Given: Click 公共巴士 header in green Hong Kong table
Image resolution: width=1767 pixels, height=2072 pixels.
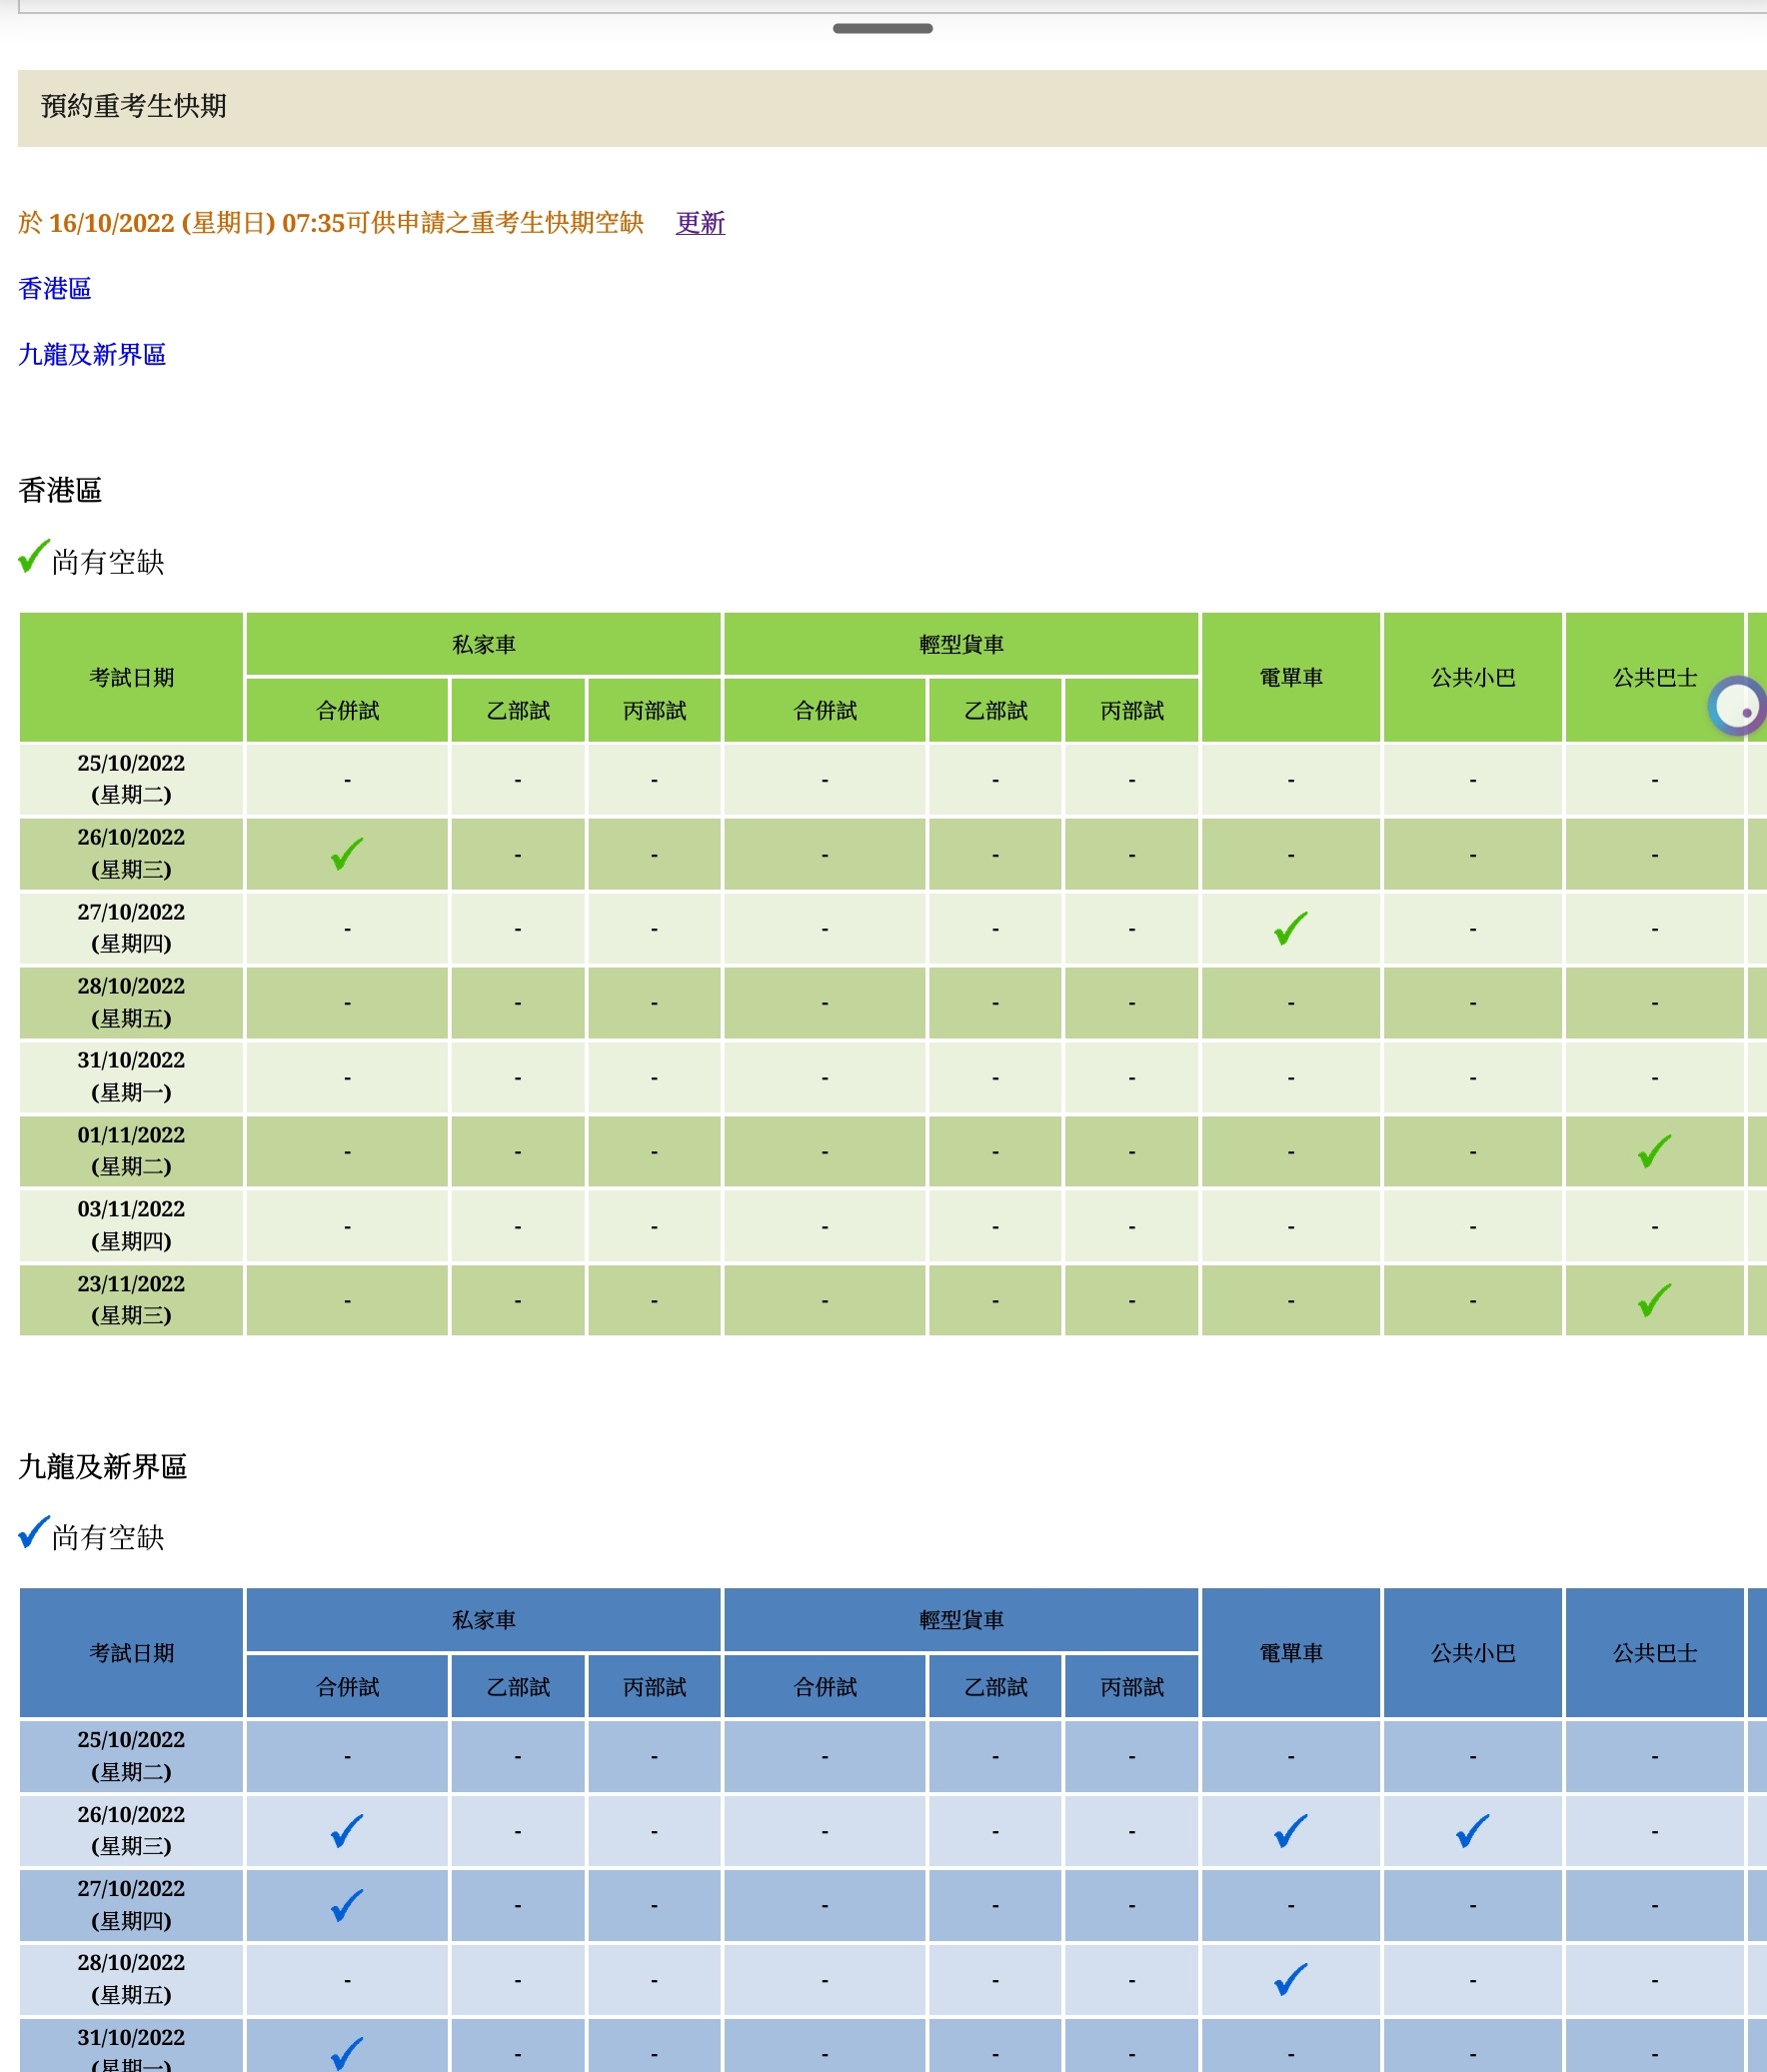Looking at the screenshot, I should pyautogui.click(x=1654, y=677).
